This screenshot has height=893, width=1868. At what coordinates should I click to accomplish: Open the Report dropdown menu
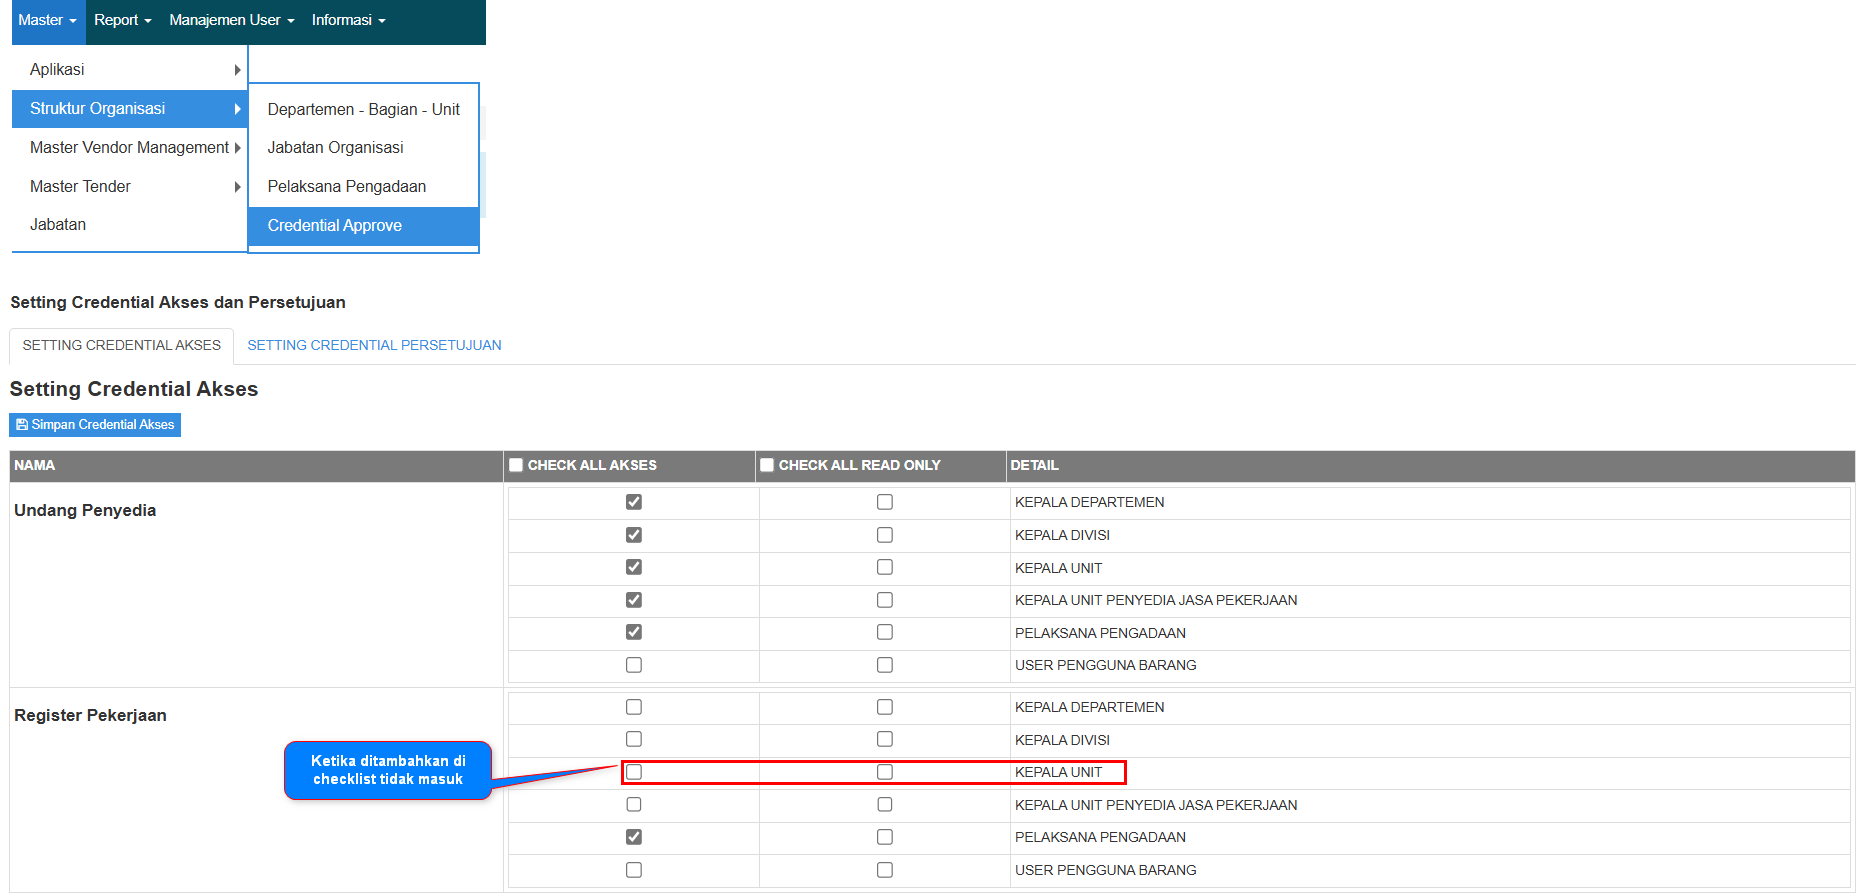click(122, 20)
